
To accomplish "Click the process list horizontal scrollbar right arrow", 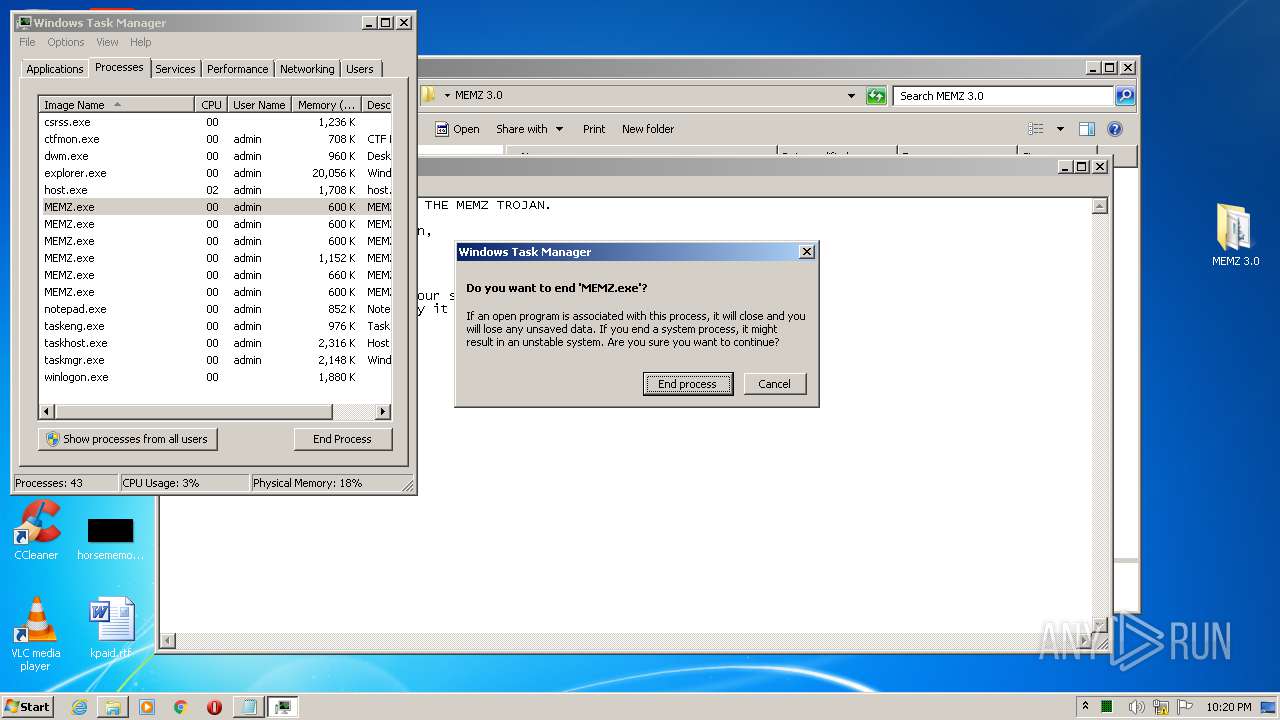I will coord(382,412).
